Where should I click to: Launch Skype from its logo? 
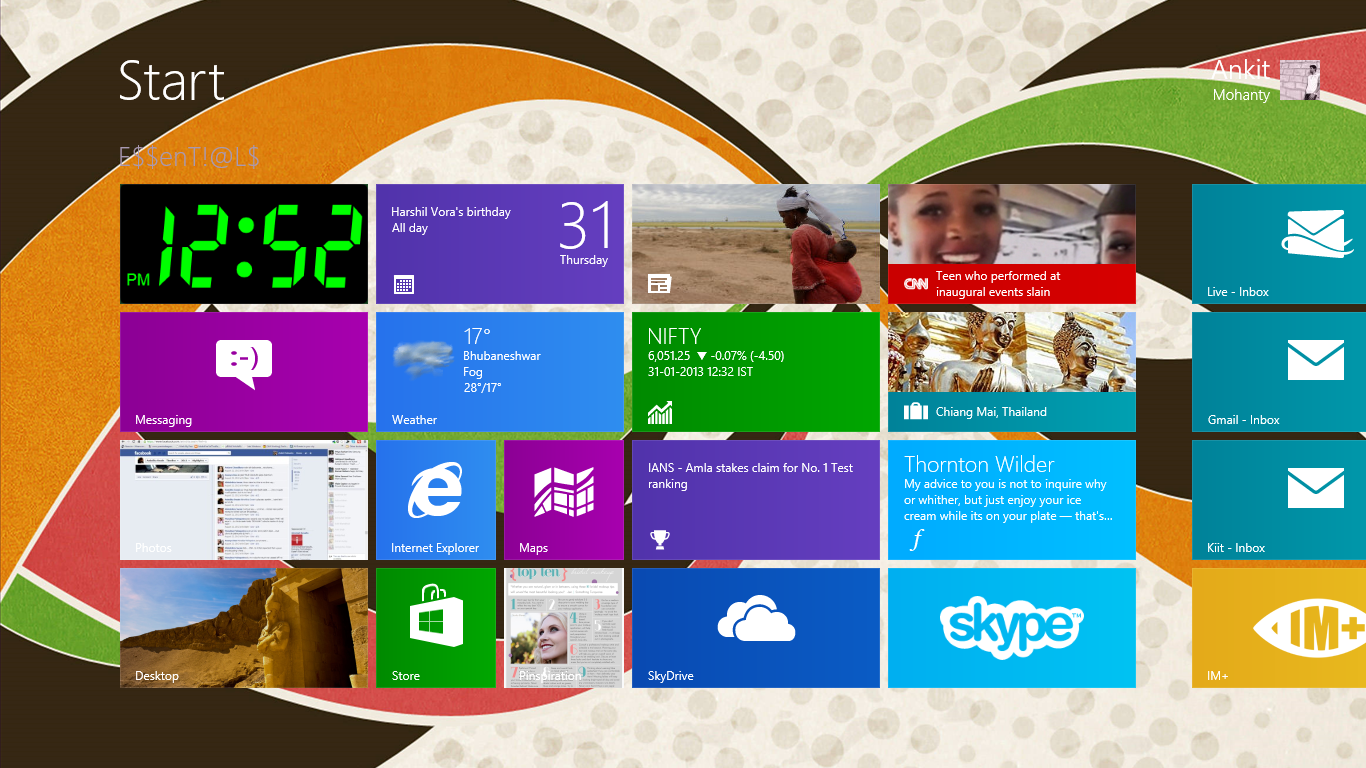1012,626
